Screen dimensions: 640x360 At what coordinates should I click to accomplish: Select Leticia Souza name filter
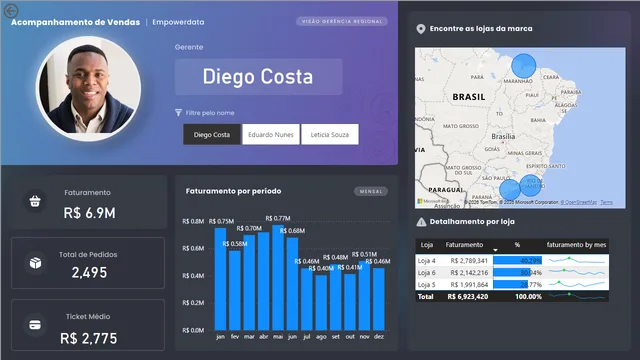coord(329,134)
